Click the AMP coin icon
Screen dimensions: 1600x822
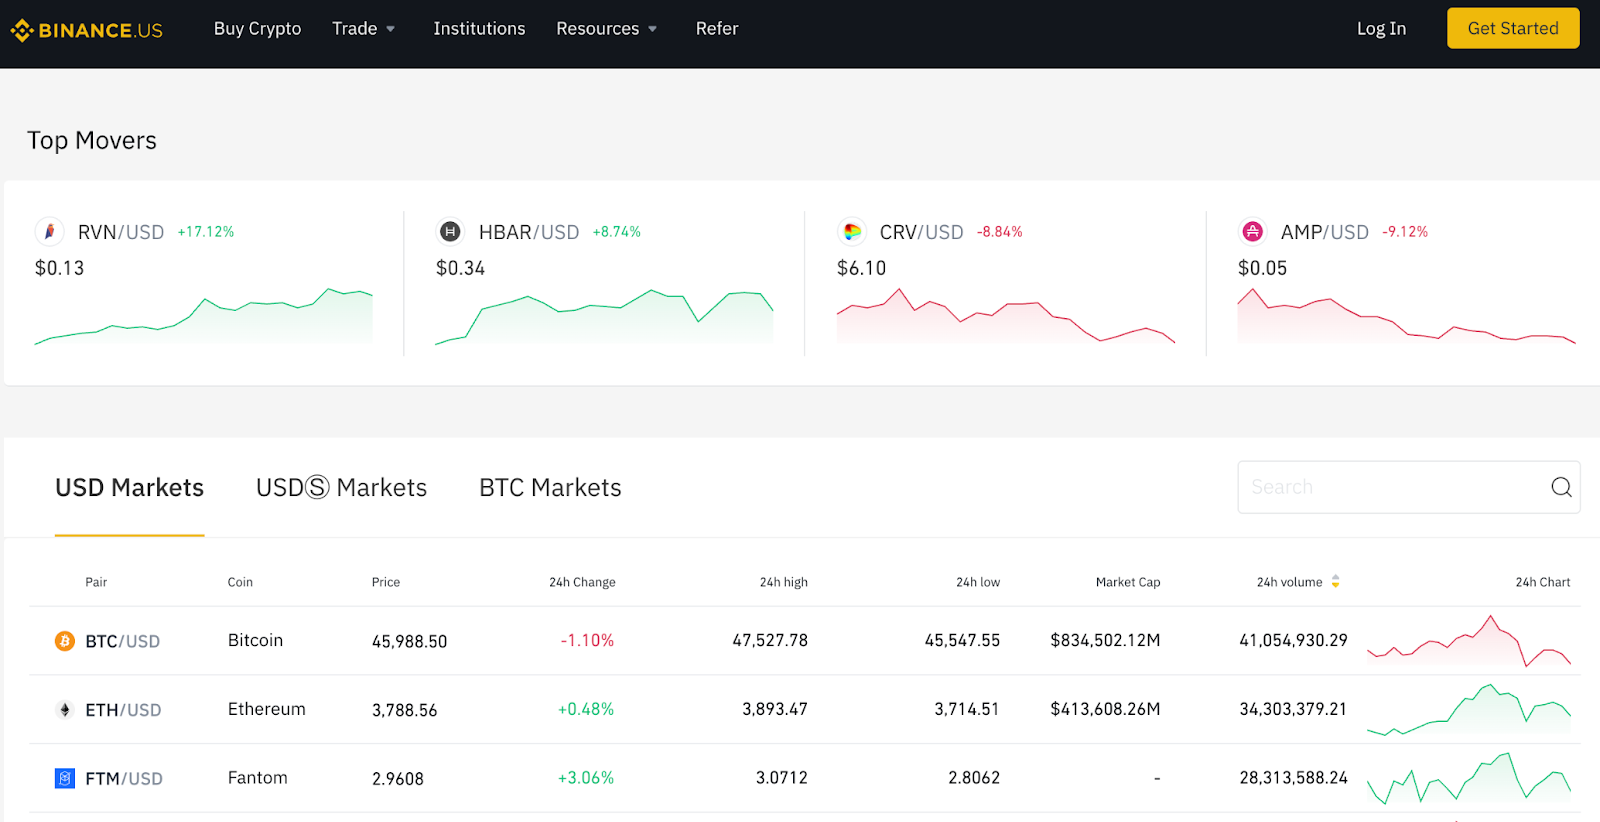pos(1252,232)
